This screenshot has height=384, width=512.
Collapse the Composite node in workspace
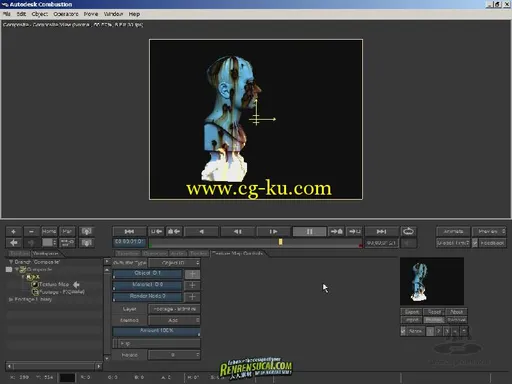[16, 269]
